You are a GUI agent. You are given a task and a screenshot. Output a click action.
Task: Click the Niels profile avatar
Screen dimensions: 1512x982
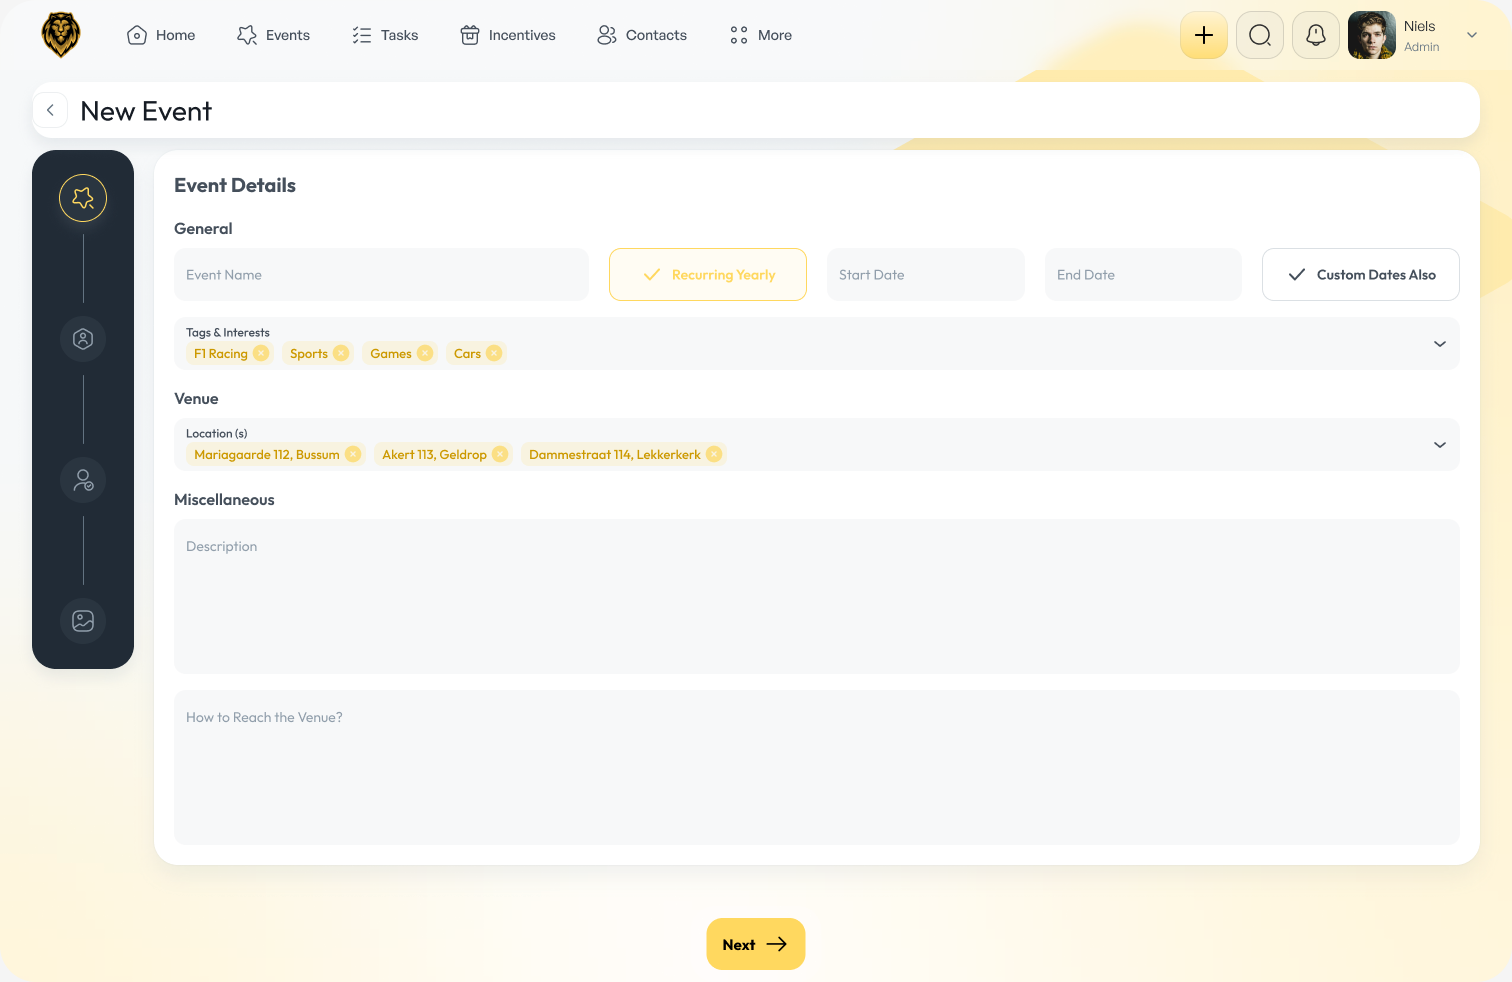point(1372,35)
